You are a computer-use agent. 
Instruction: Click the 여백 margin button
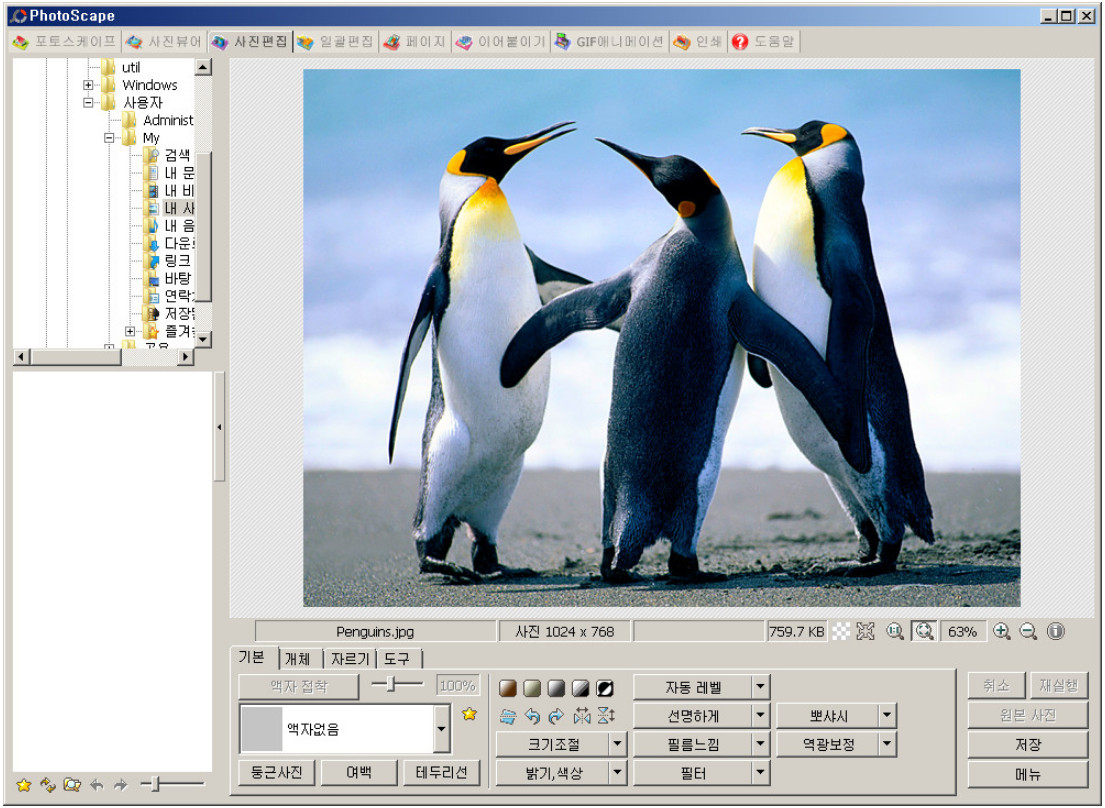[359, 773]
